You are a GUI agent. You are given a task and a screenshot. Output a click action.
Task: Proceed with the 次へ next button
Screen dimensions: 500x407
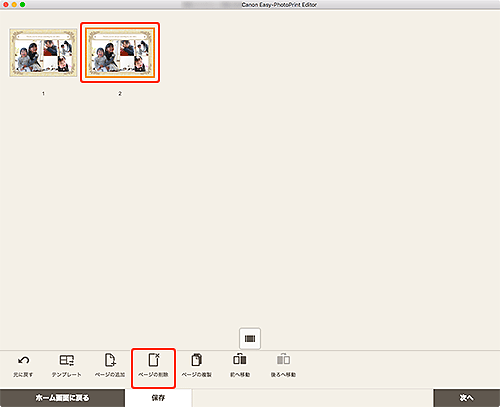tap(467, 398)
